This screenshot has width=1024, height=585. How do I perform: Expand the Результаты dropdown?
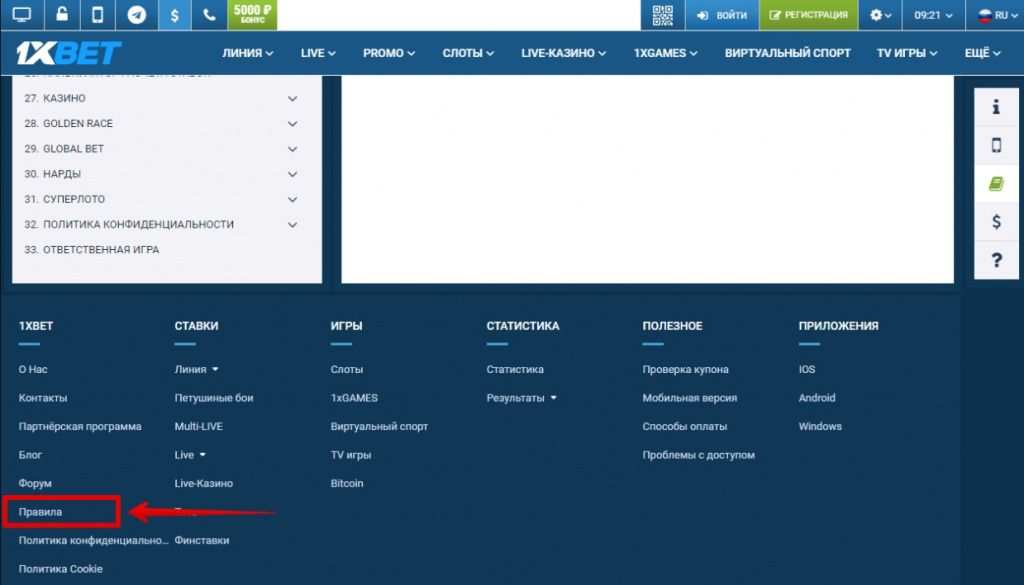[x=521, y=398]
